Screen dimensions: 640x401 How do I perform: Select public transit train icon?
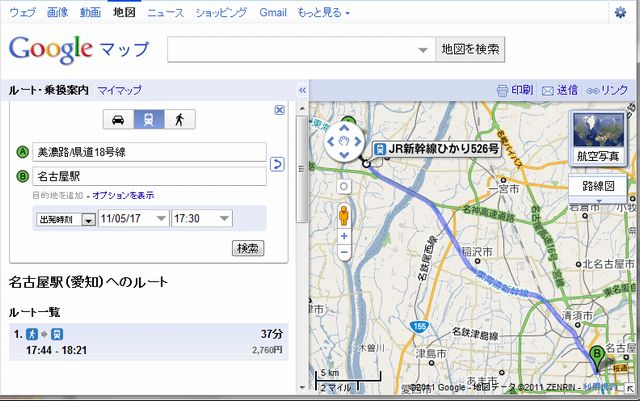click(x=149, y=120)
